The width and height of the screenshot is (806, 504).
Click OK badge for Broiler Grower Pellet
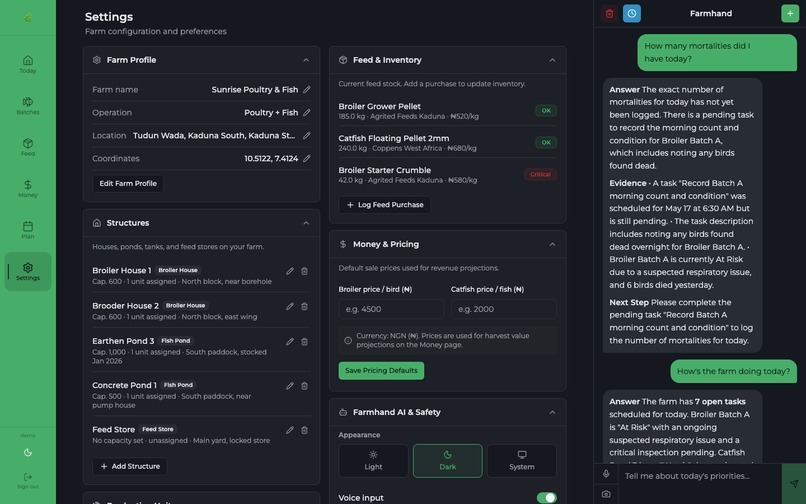pos(546,111)
